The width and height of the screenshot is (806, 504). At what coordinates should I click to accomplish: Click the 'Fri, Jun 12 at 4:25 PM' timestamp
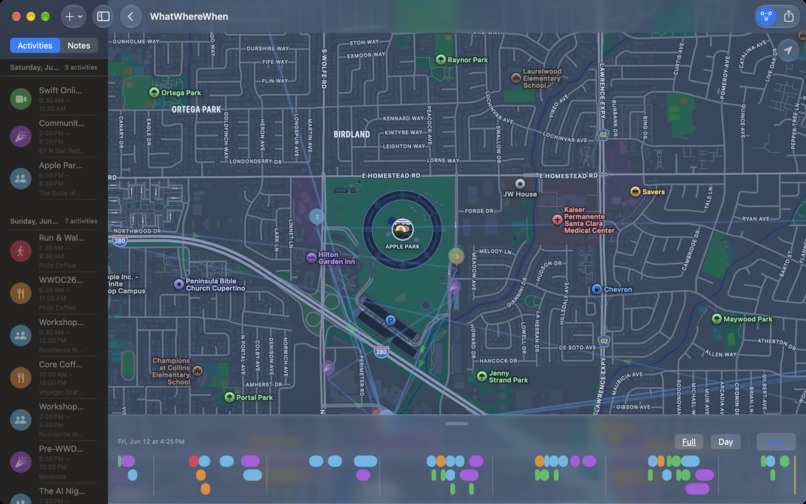tap(151, 441)
